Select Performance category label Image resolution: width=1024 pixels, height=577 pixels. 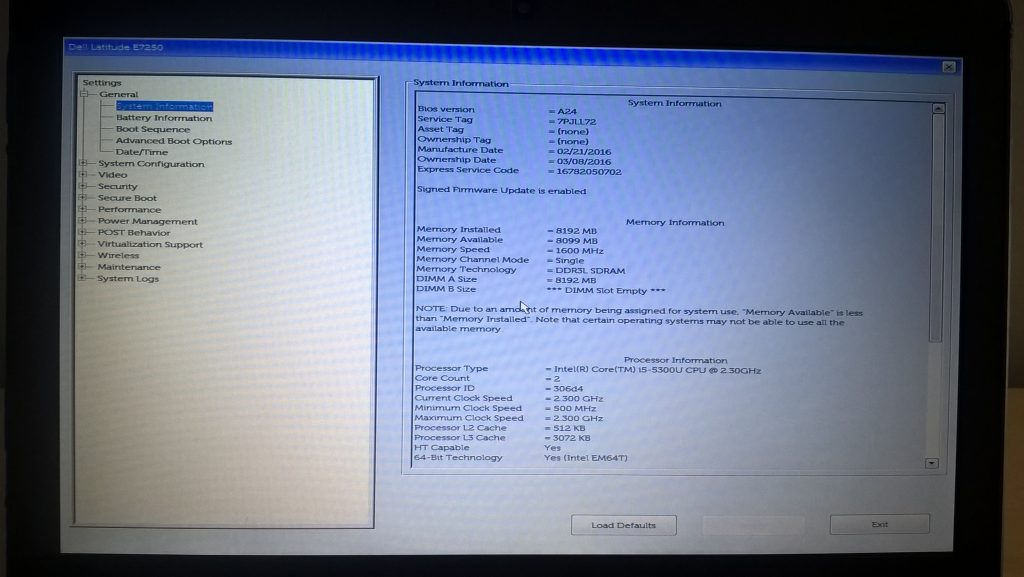point(129,210)
